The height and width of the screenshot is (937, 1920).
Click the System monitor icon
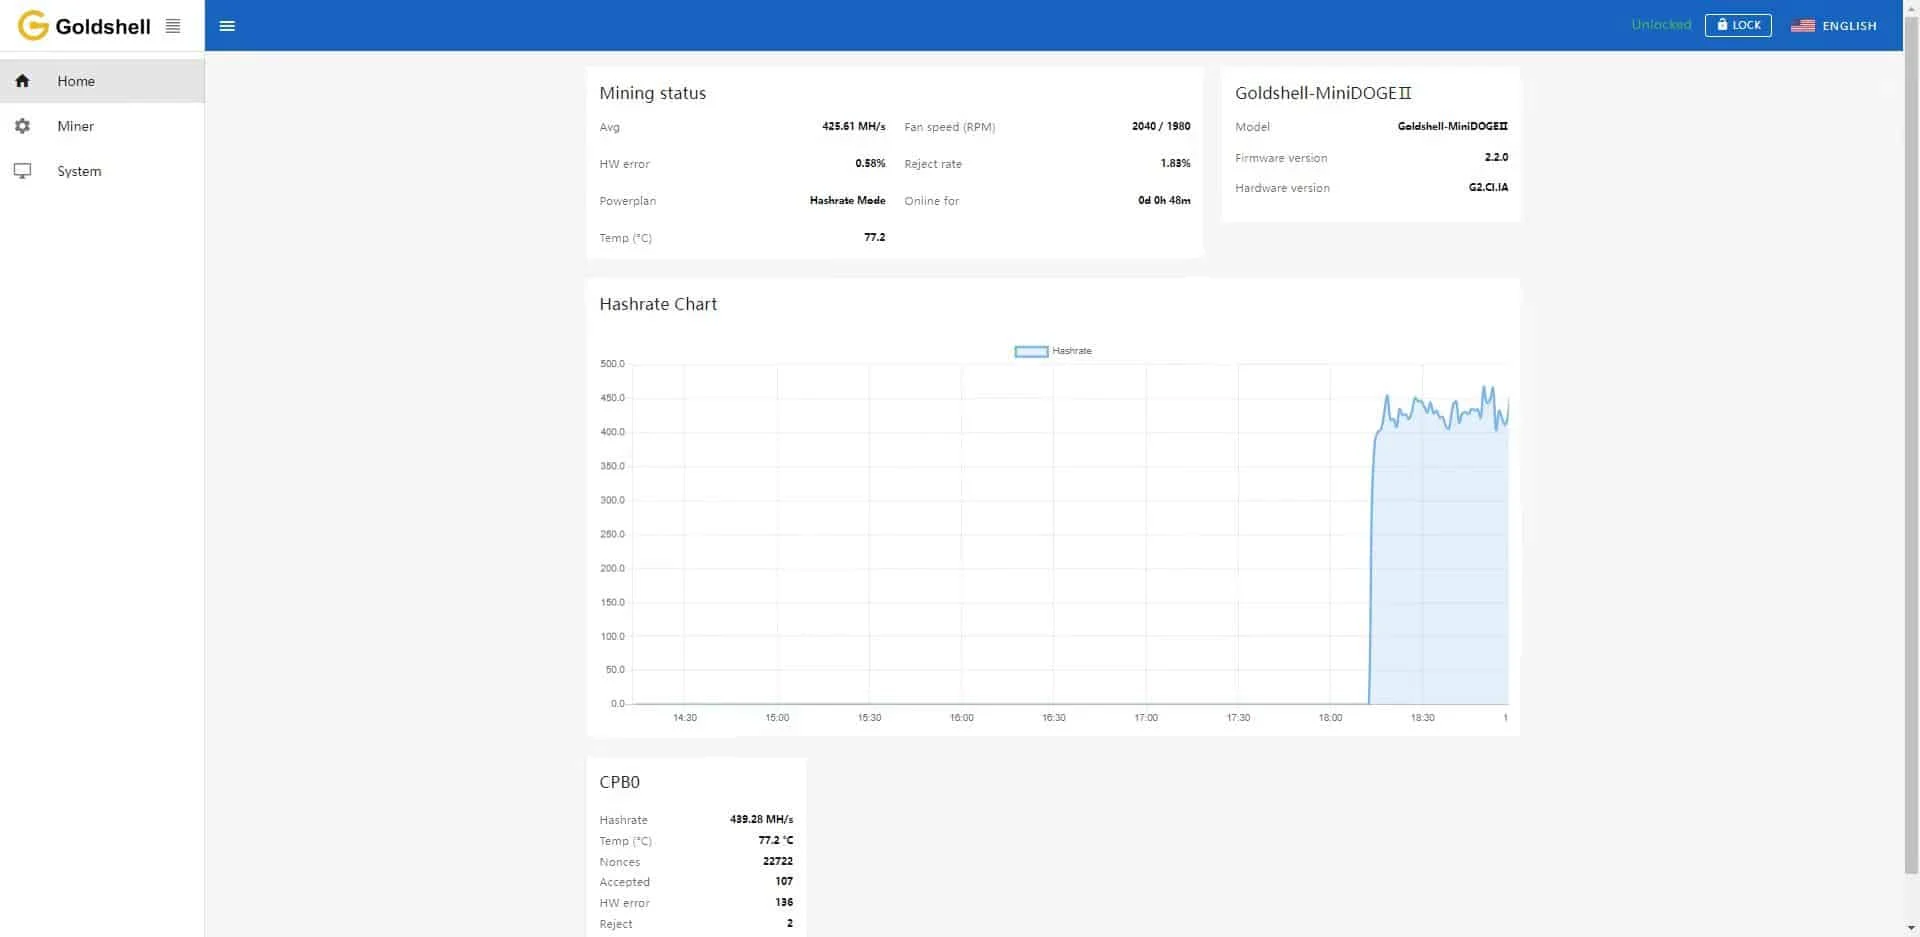(22, 171)
